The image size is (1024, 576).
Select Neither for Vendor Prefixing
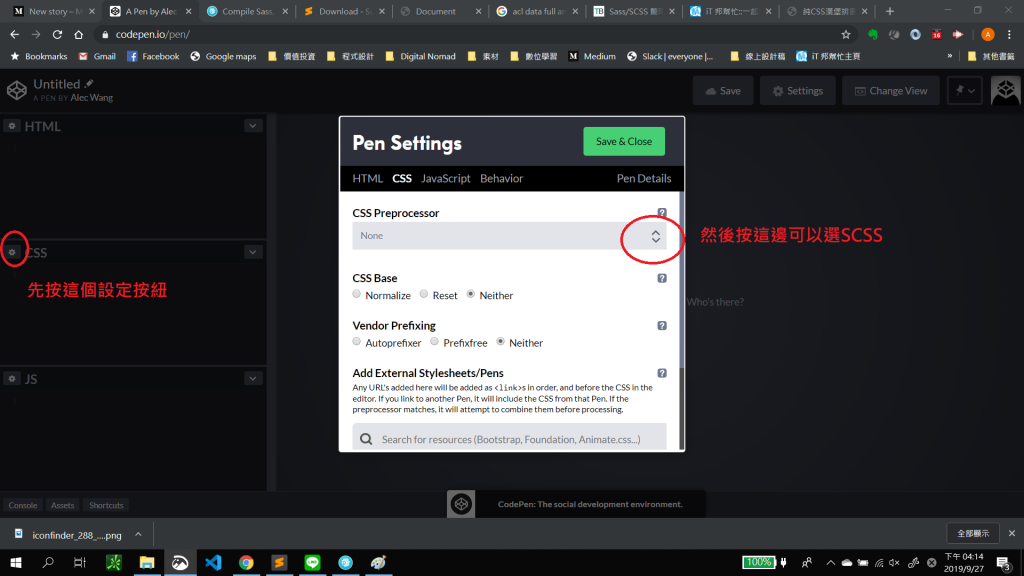click(x=500, y=342)
